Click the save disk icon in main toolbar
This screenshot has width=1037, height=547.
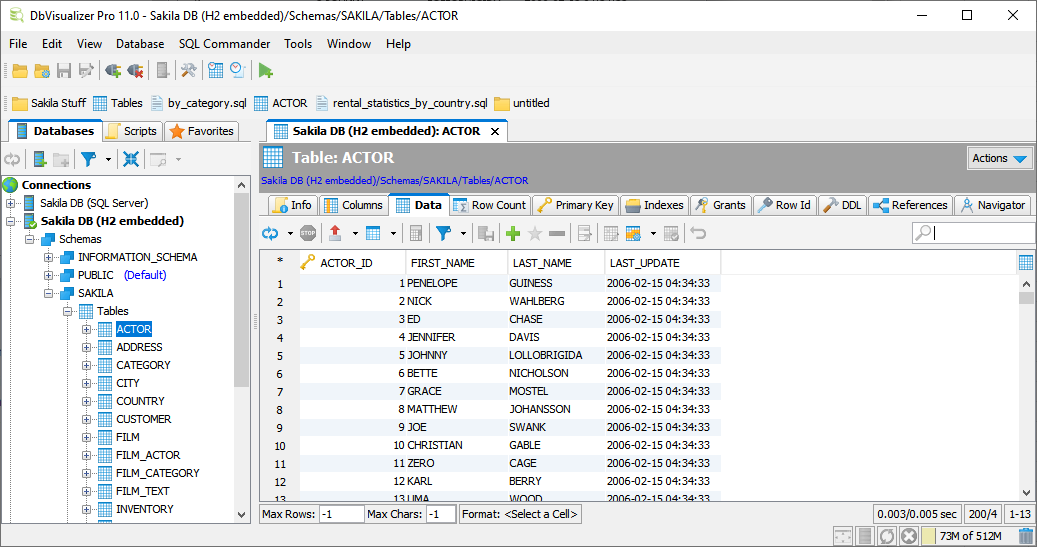click(63, 71)
